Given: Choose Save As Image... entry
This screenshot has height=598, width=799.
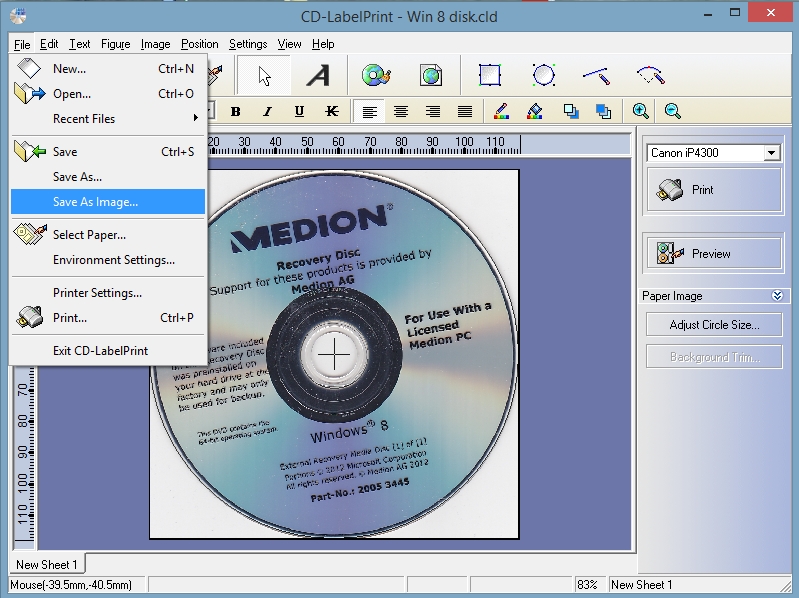Looking at the screenshot, I should 108,202.
